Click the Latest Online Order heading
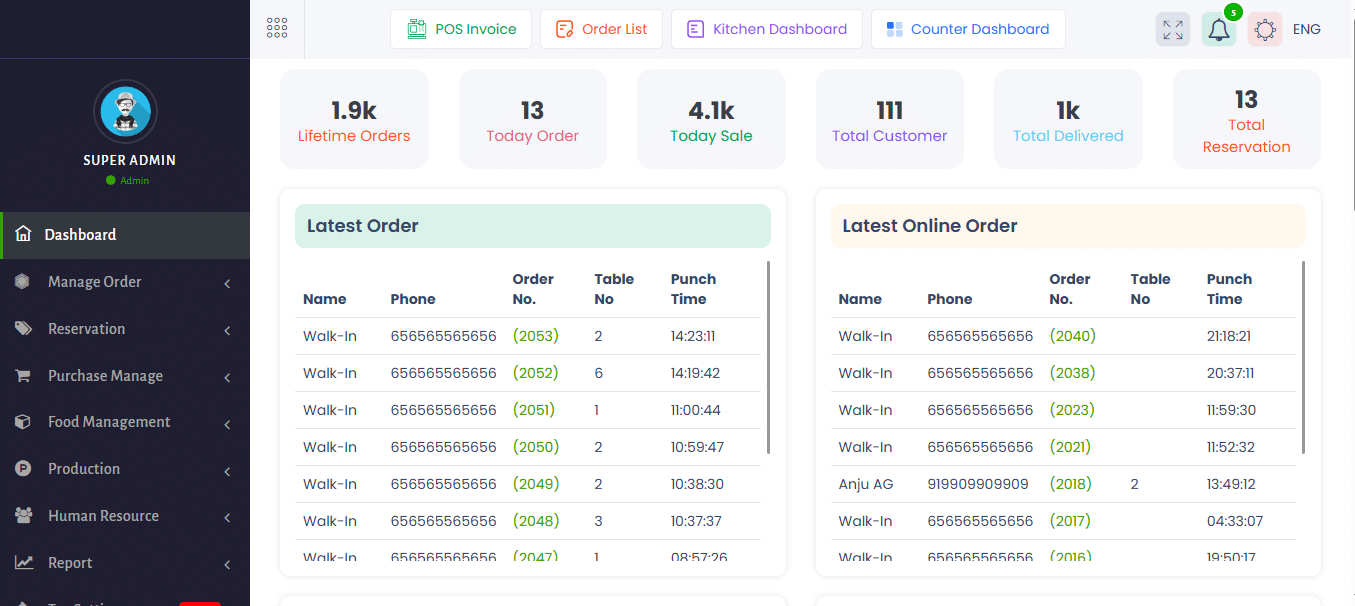1355x606 pixels. (x=930, y=226)
